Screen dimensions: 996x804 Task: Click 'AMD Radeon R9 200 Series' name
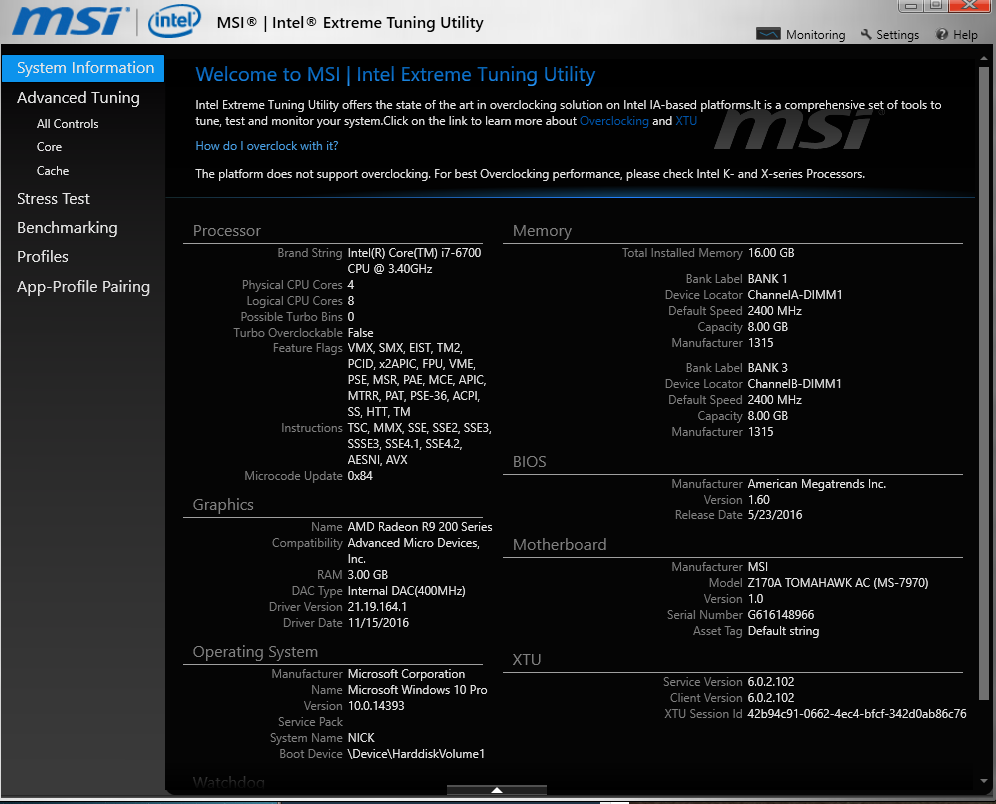coord(419,527)
